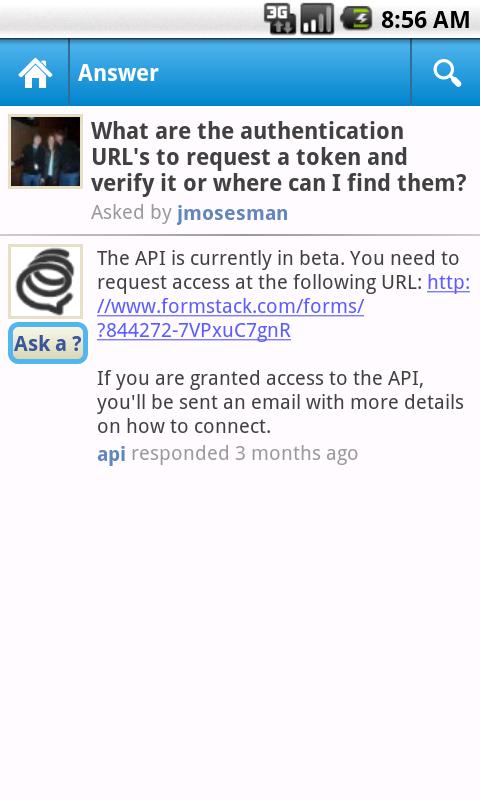Screen dimensions: 480x800
Task: Open the Formstack spiral logo avatar
Action: pyautogui.click(x=46, y=282)
